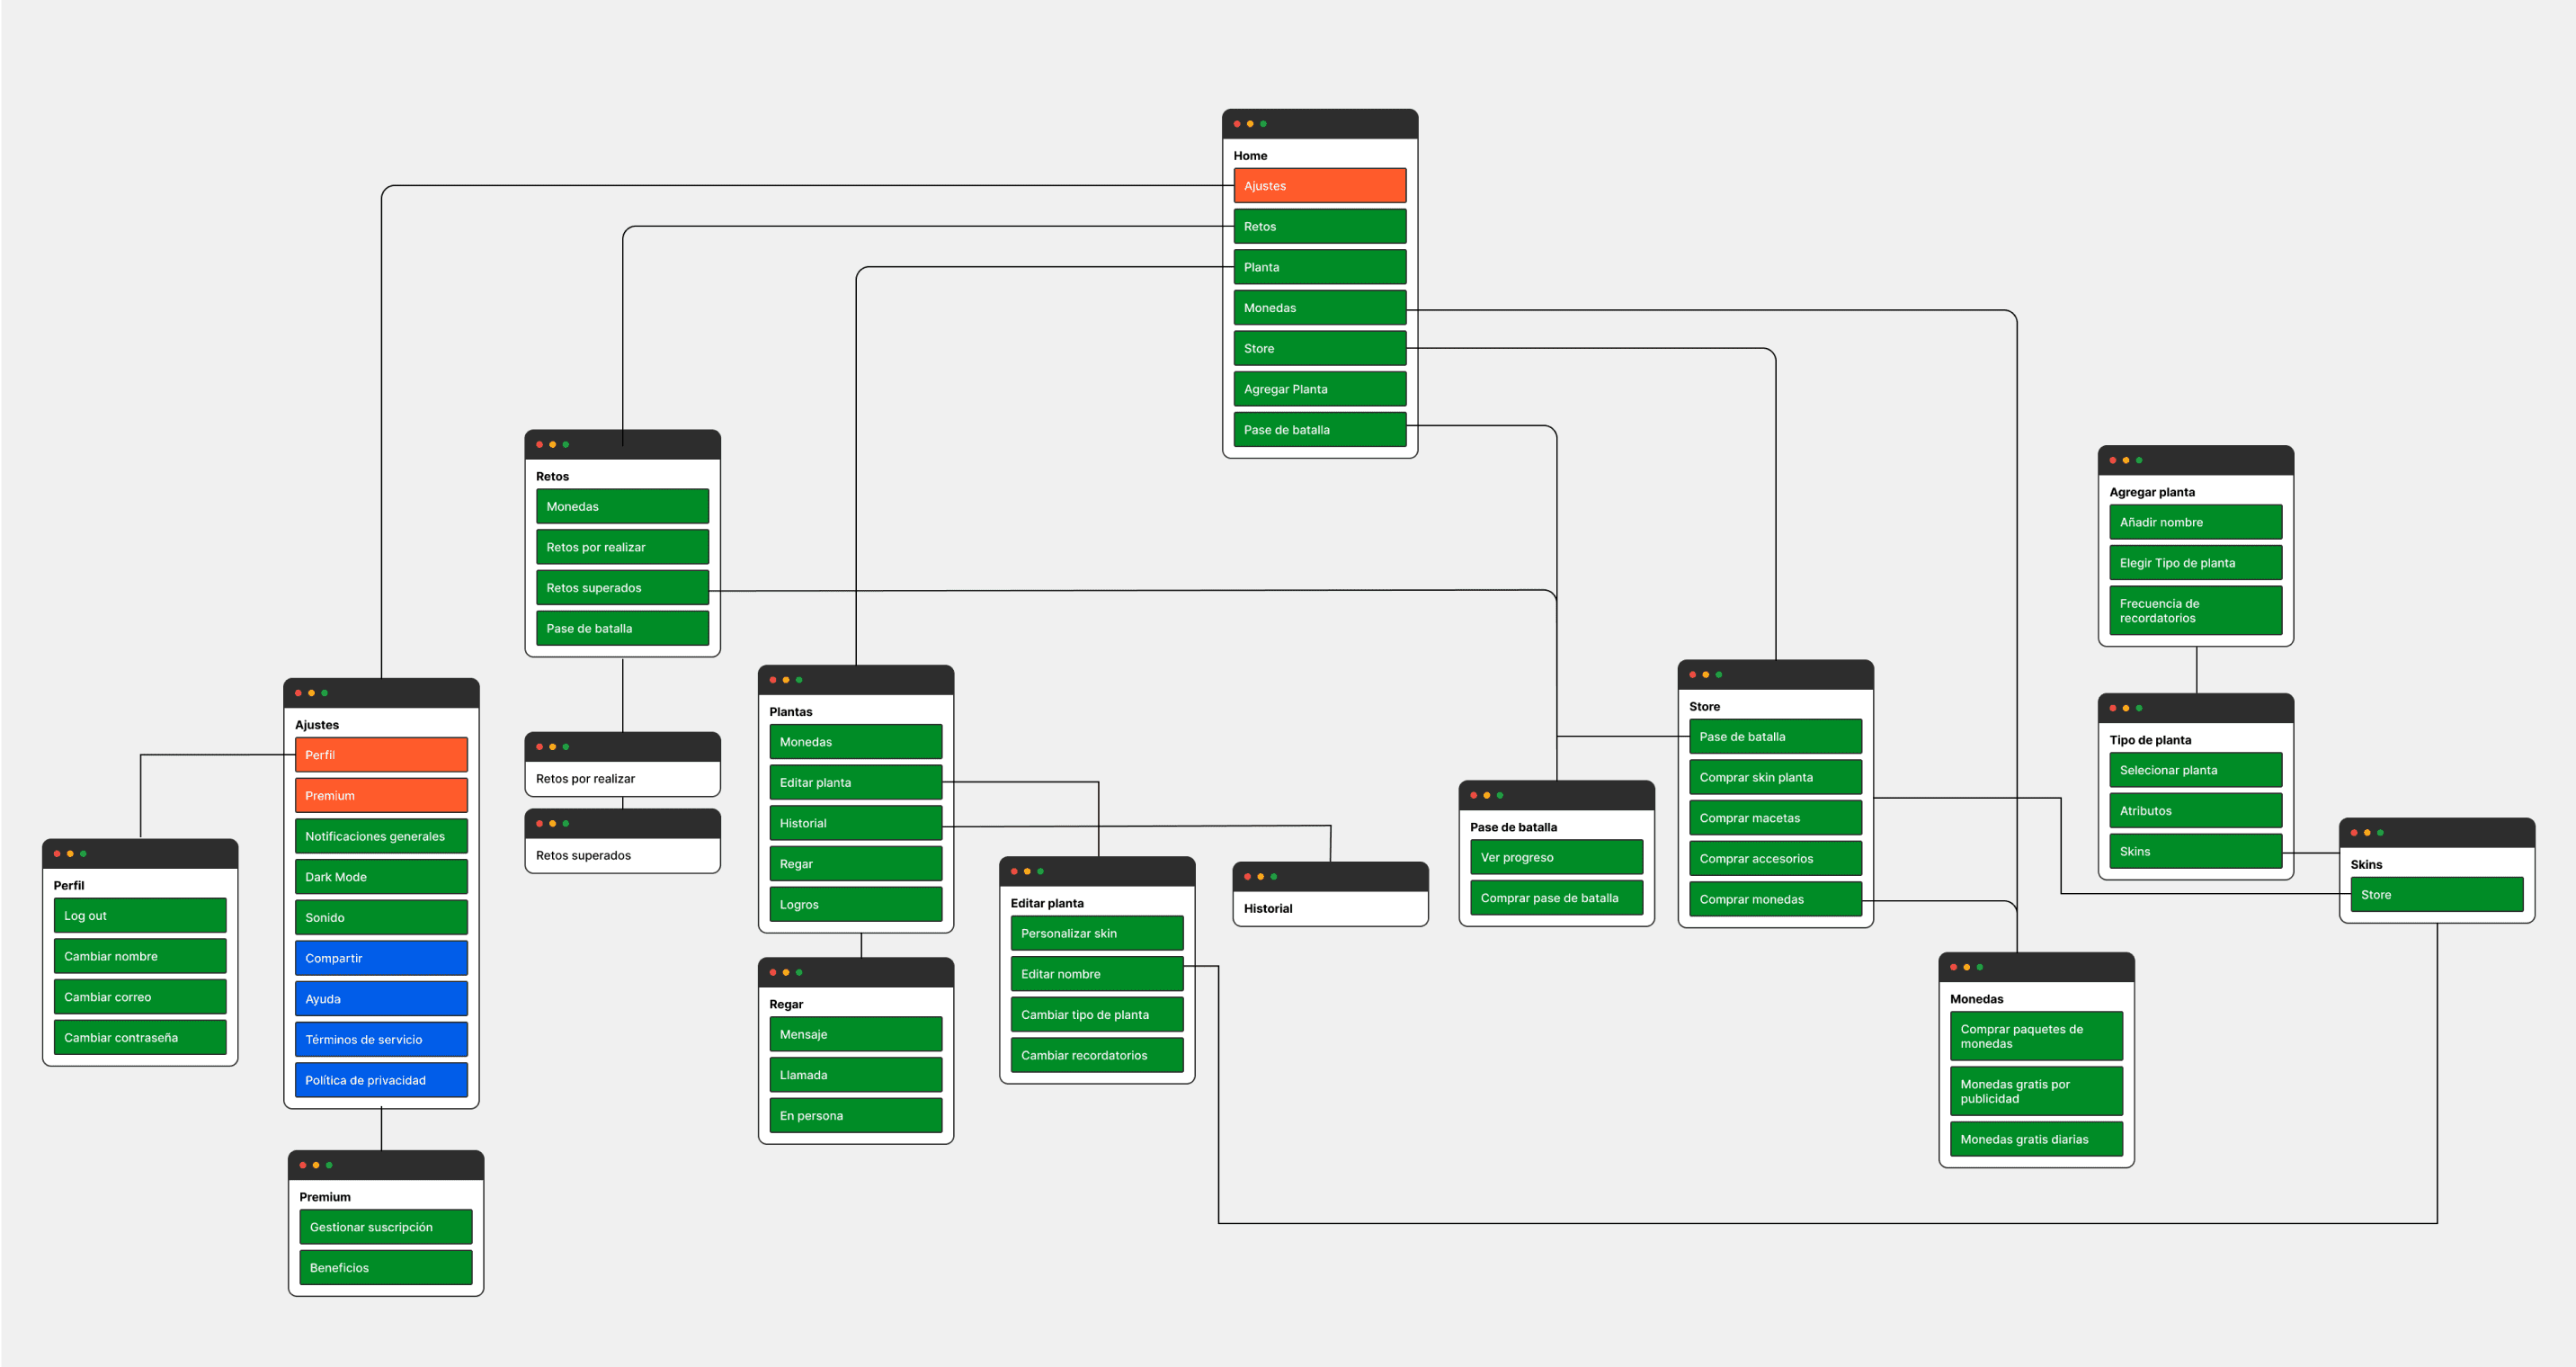Click the orange Premium block in Ajustes
The width and height of the screenshot is (2576, 1367).
(381, 796)
